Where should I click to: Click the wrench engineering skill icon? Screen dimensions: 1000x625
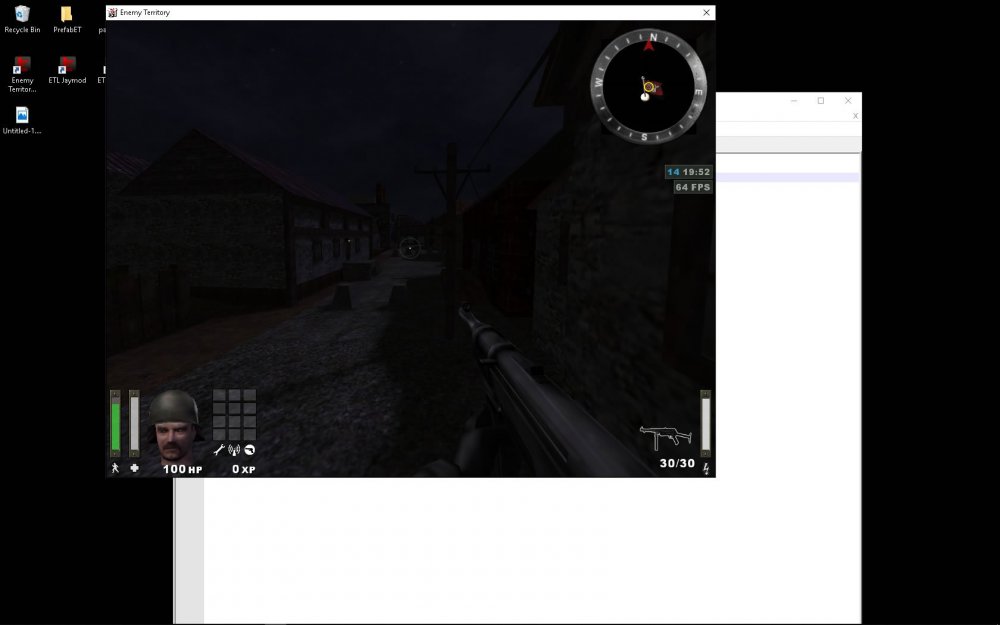click(219, 450)
